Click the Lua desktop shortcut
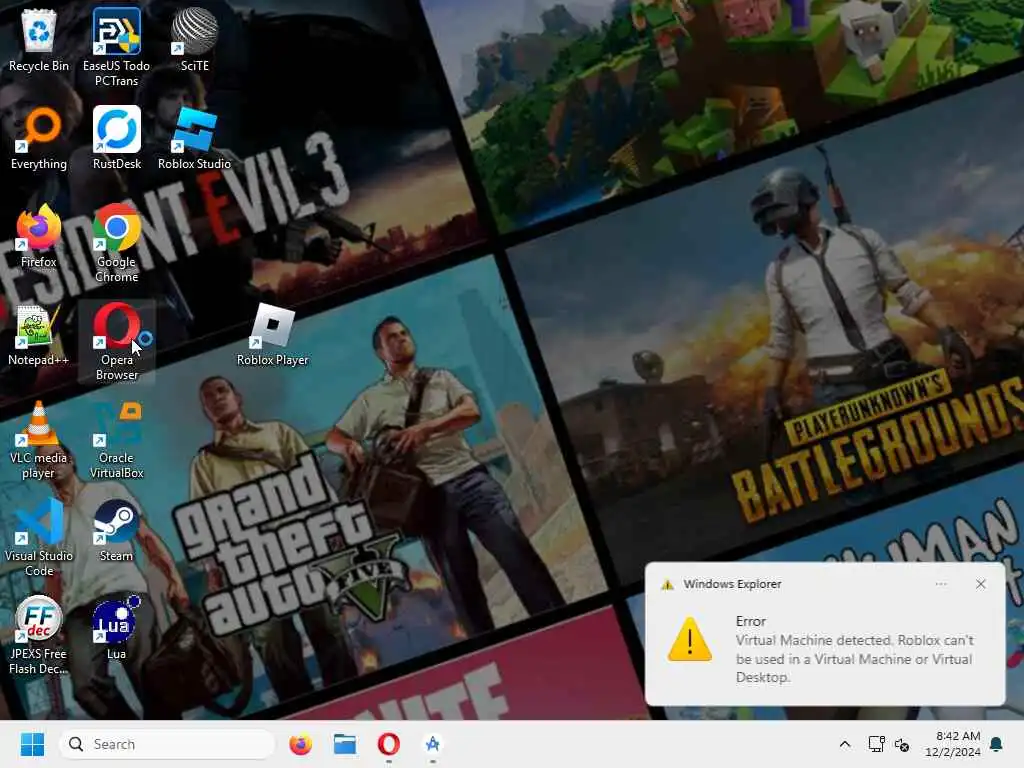 coord(116,630)
